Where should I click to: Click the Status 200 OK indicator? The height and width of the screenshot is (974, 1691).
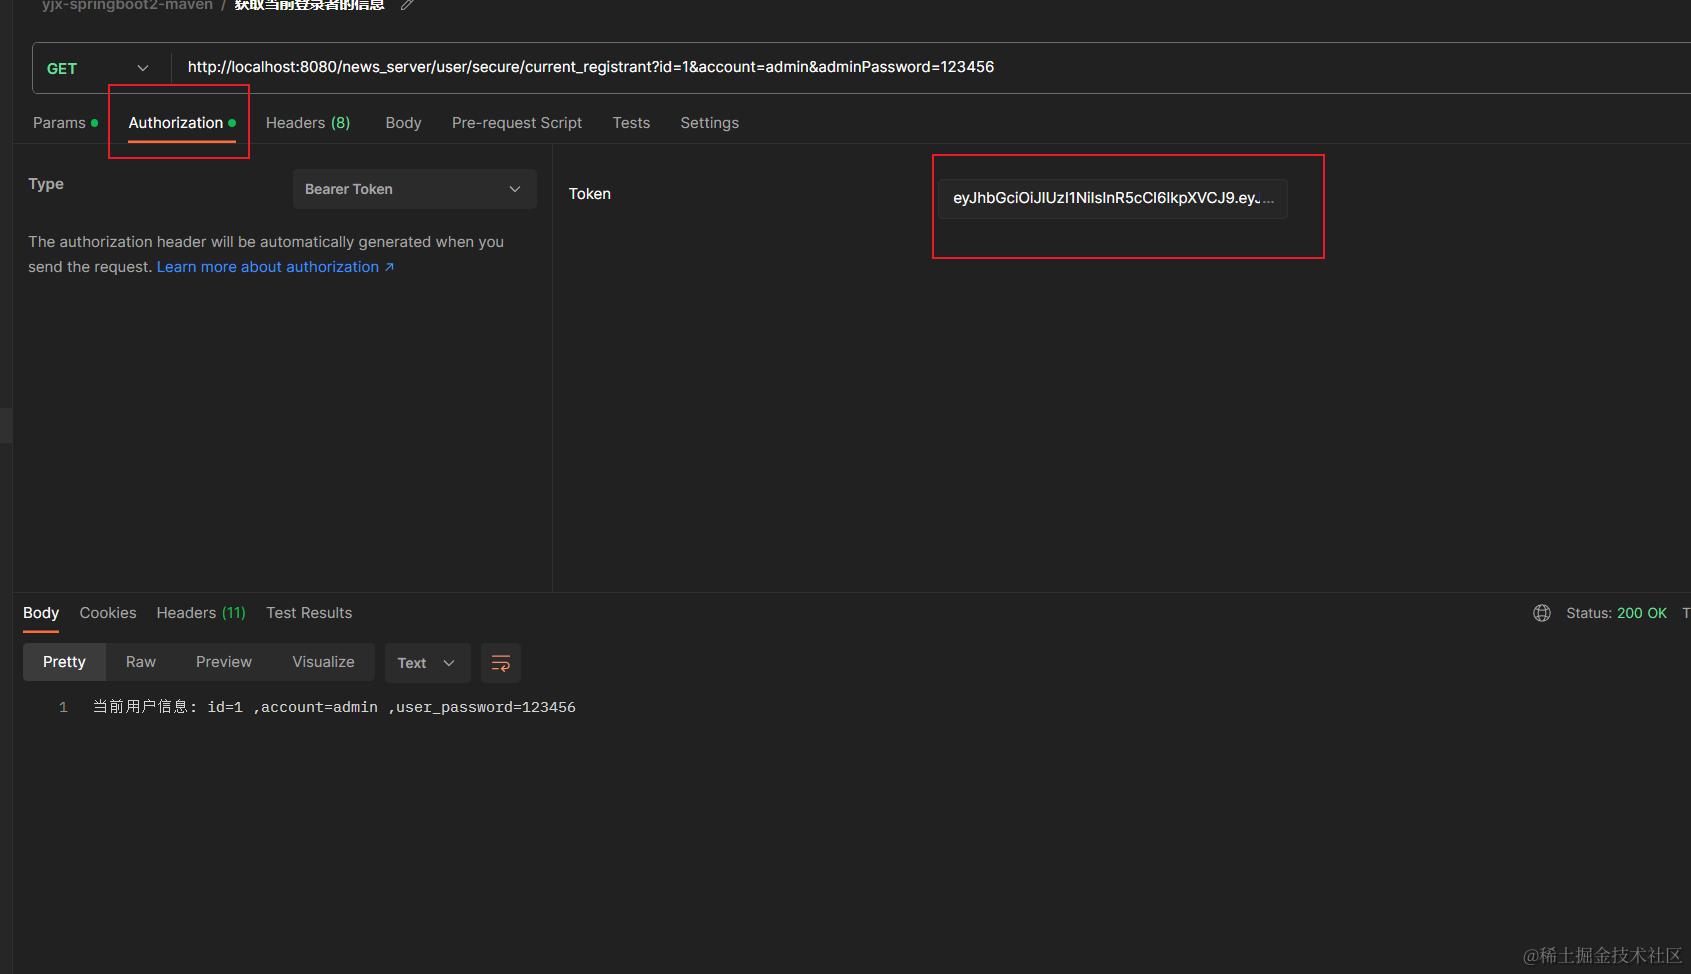[x=1616, y=613]
